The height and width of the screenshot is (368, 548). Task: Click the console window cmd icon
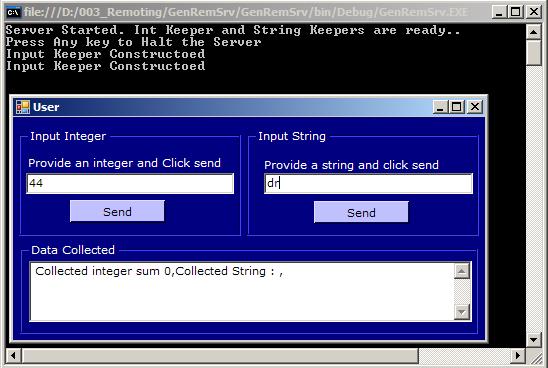tap(14, 13)
